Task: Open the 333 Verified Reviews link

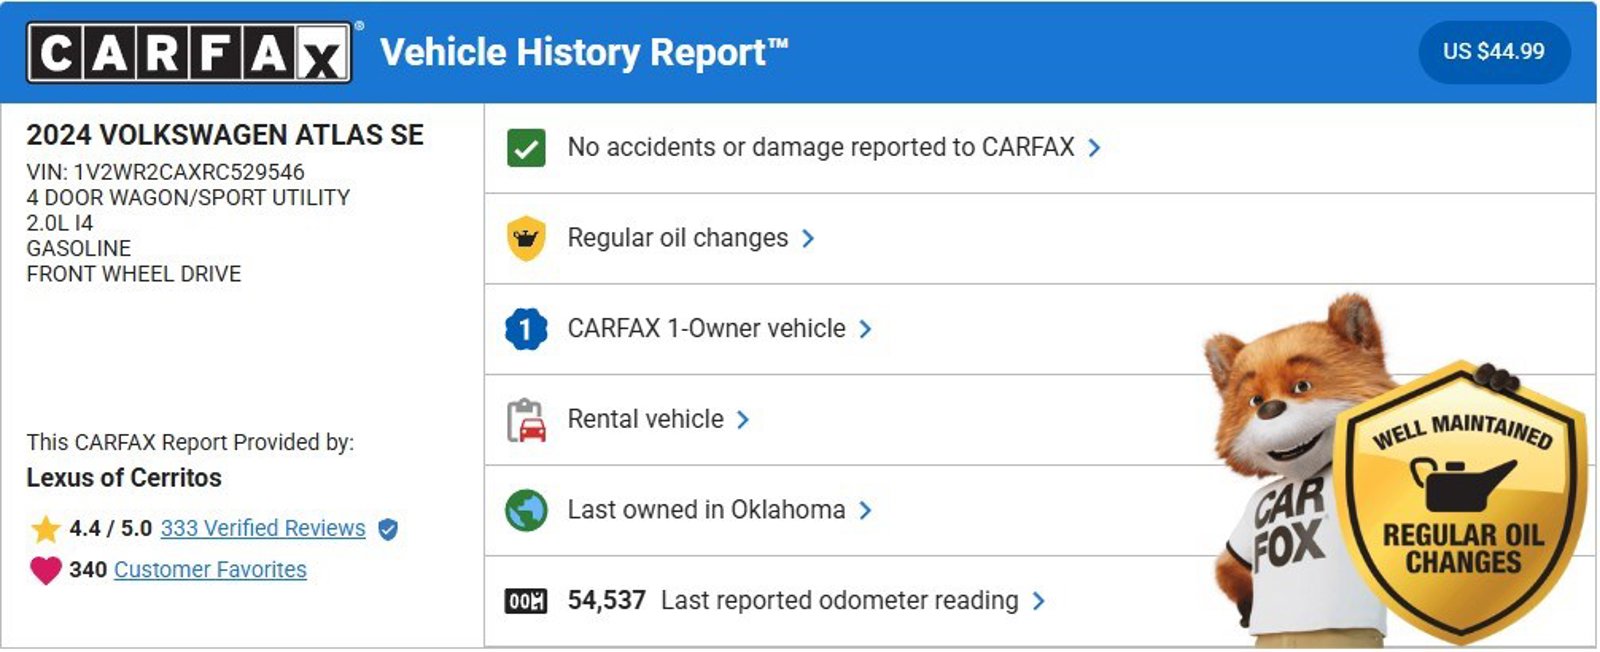Action: coord(263,528)
